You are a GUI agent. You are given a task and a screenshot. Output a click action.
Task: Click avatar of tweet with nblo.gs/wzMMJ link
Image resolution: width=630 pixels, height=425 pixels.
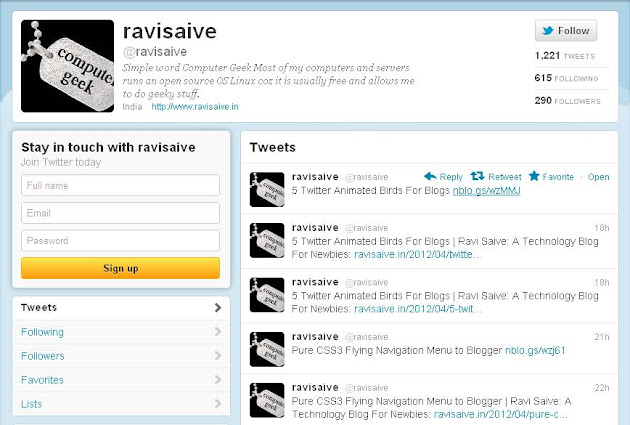coord(267,190)
